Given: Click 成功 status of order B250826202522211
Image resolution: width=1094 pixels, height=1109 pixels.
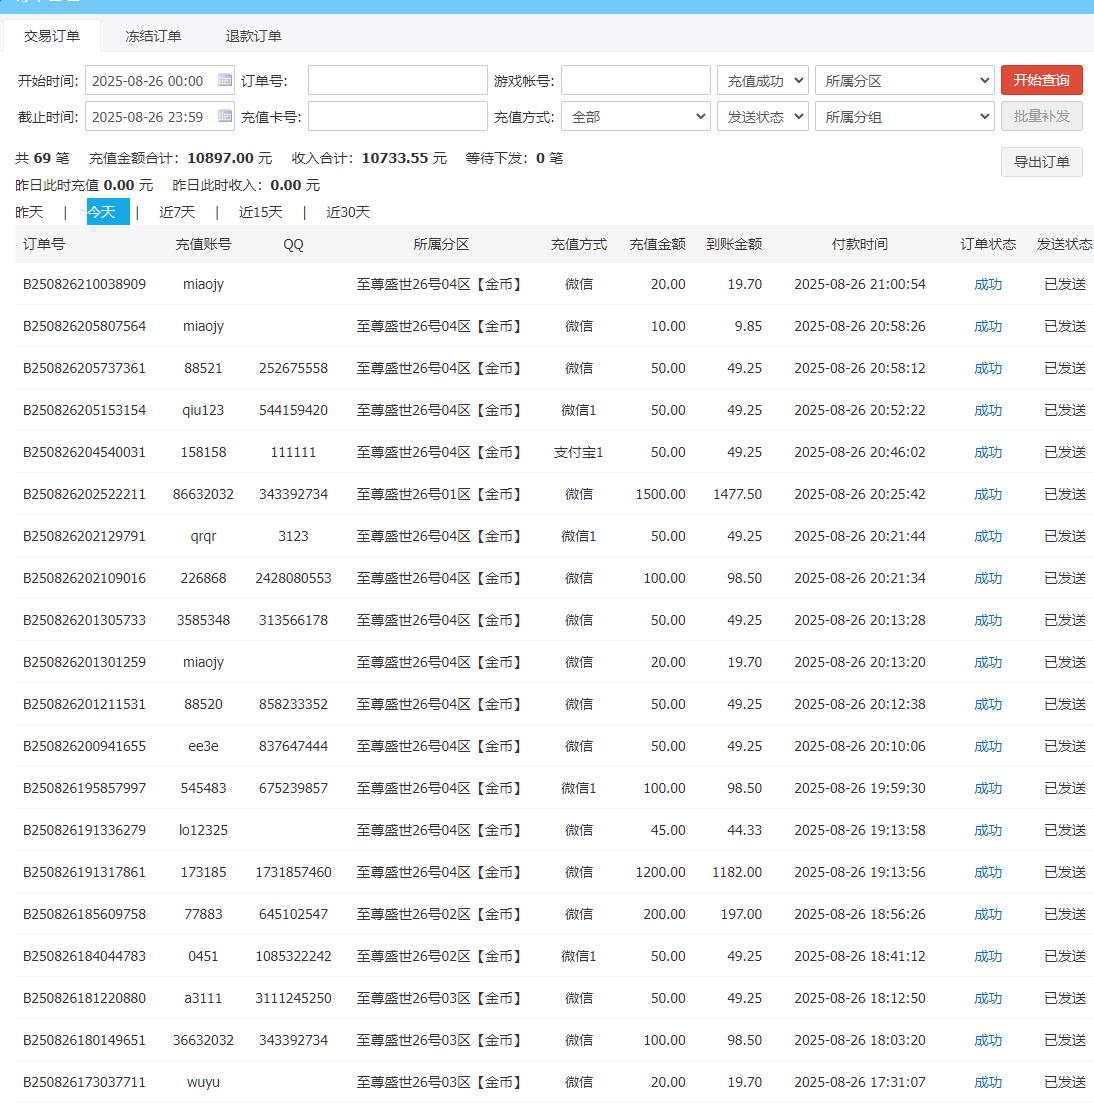Looking at the screenshot, I should 988,494.
